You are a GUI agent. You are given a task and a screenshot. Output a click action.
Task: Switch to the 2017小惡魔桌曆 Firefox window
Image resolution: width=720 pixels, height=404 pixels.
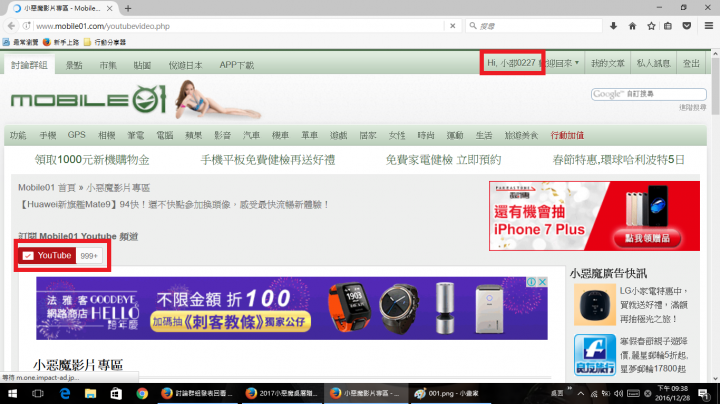(282, 393)
